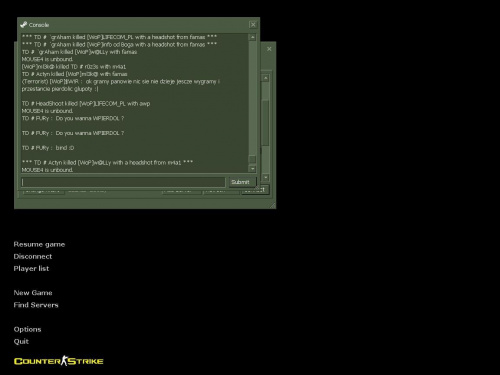Click the resize grip of the background window
This screenshot has width=500, height=375.
[273, 206]
